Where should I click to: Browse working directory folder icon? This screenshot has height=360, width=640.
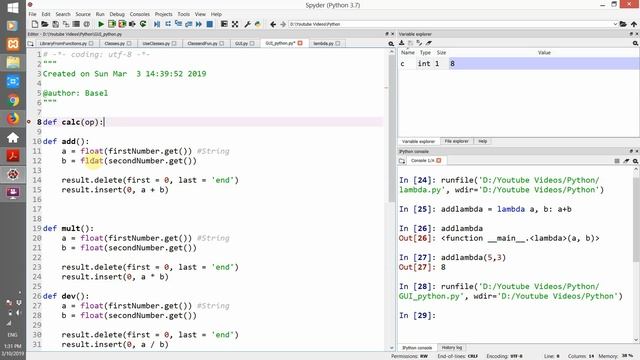coord(623,24)
